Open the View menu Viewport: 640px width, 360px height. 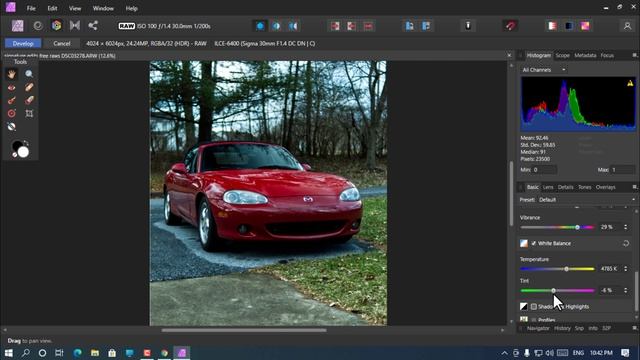pyautogui.click(x=75, y=8)
